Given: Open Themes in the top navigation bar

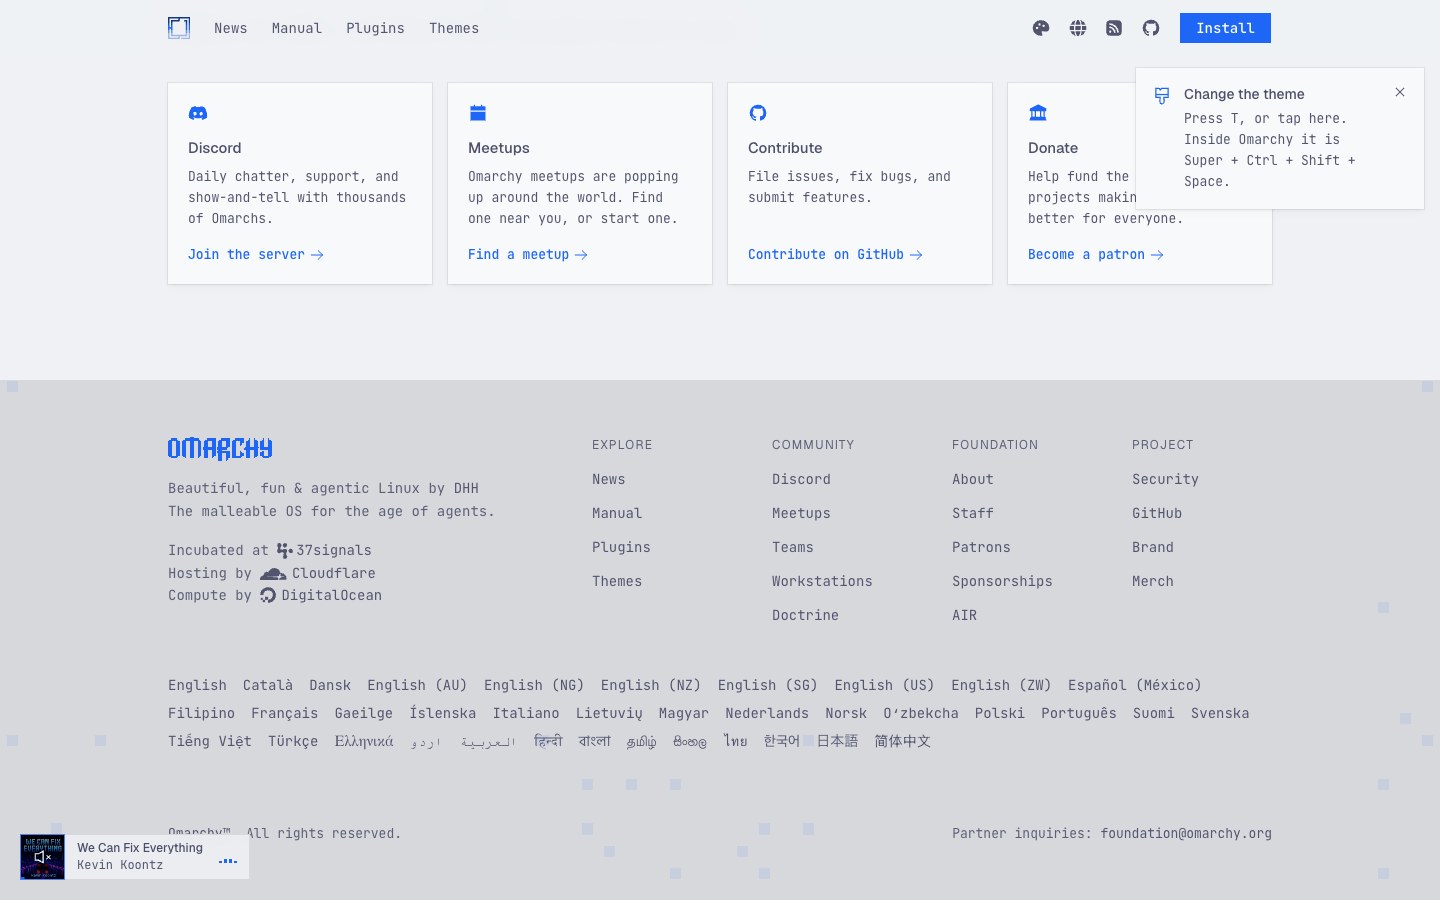Looking at the screenshot, I should click(454, 28).
